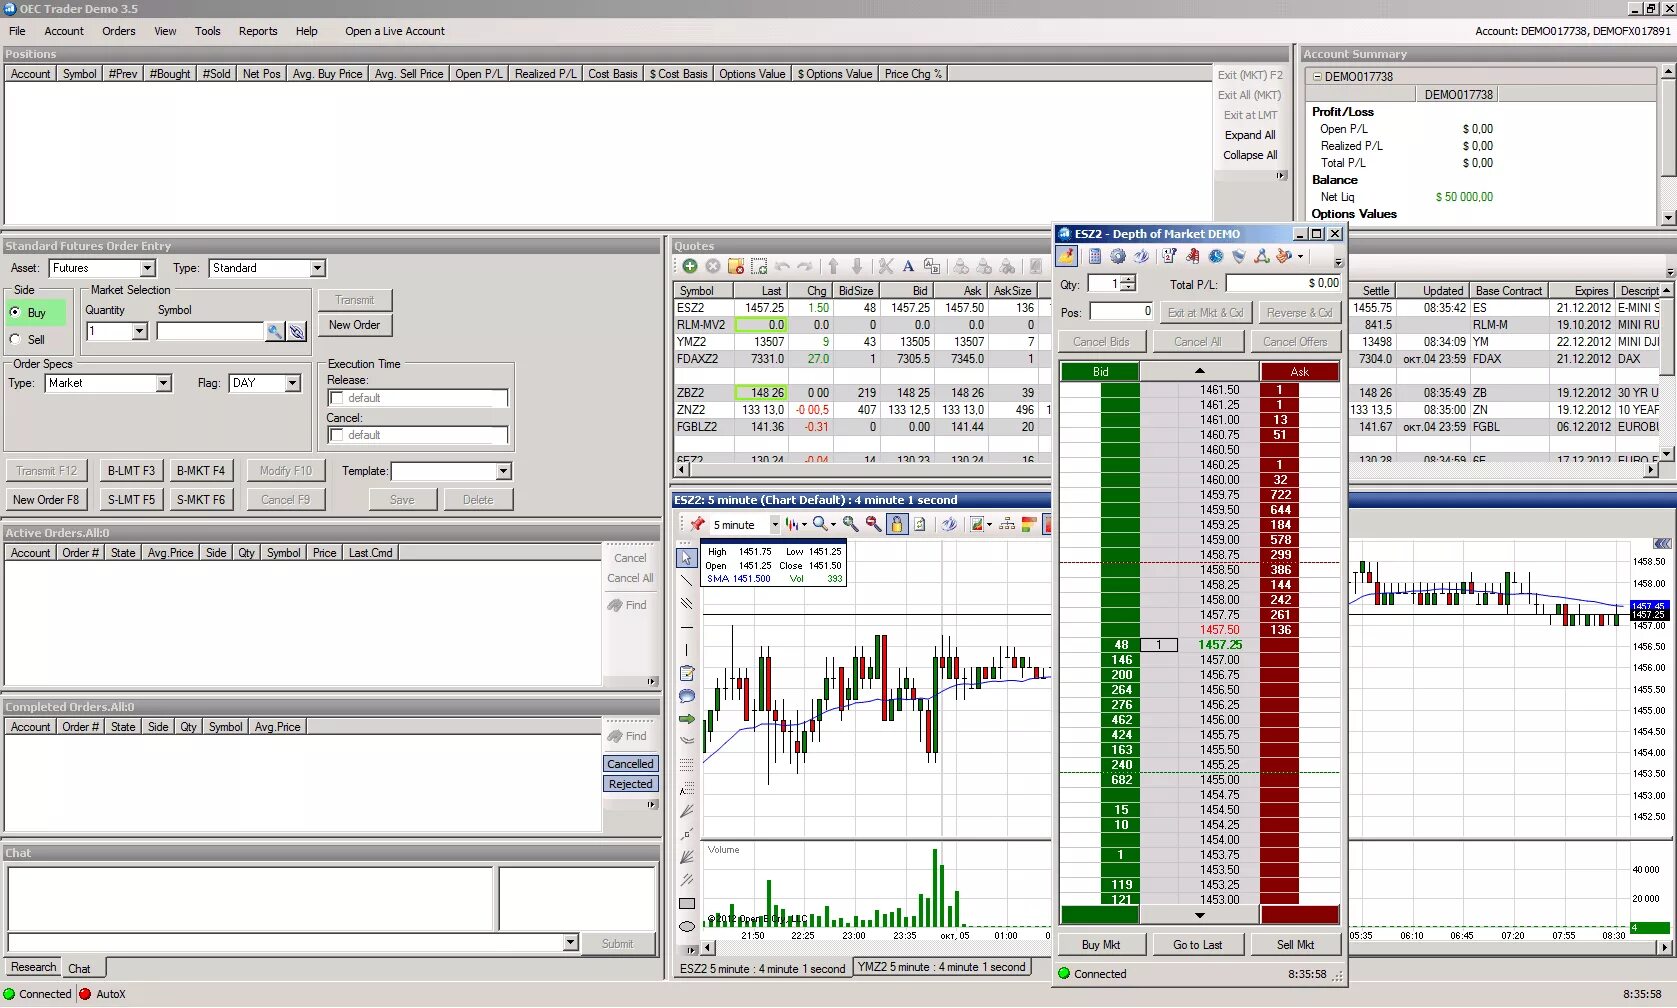
Task: Click the font 'A' icon in Quotes toolbar
Action: (908, 266)
